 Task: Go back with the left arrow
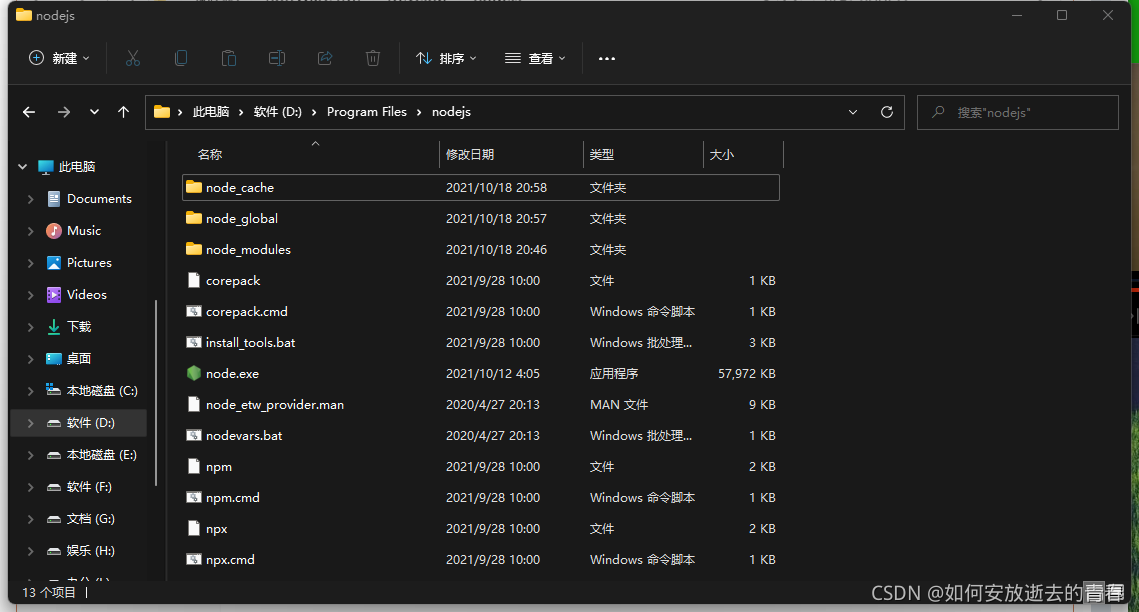29,112
